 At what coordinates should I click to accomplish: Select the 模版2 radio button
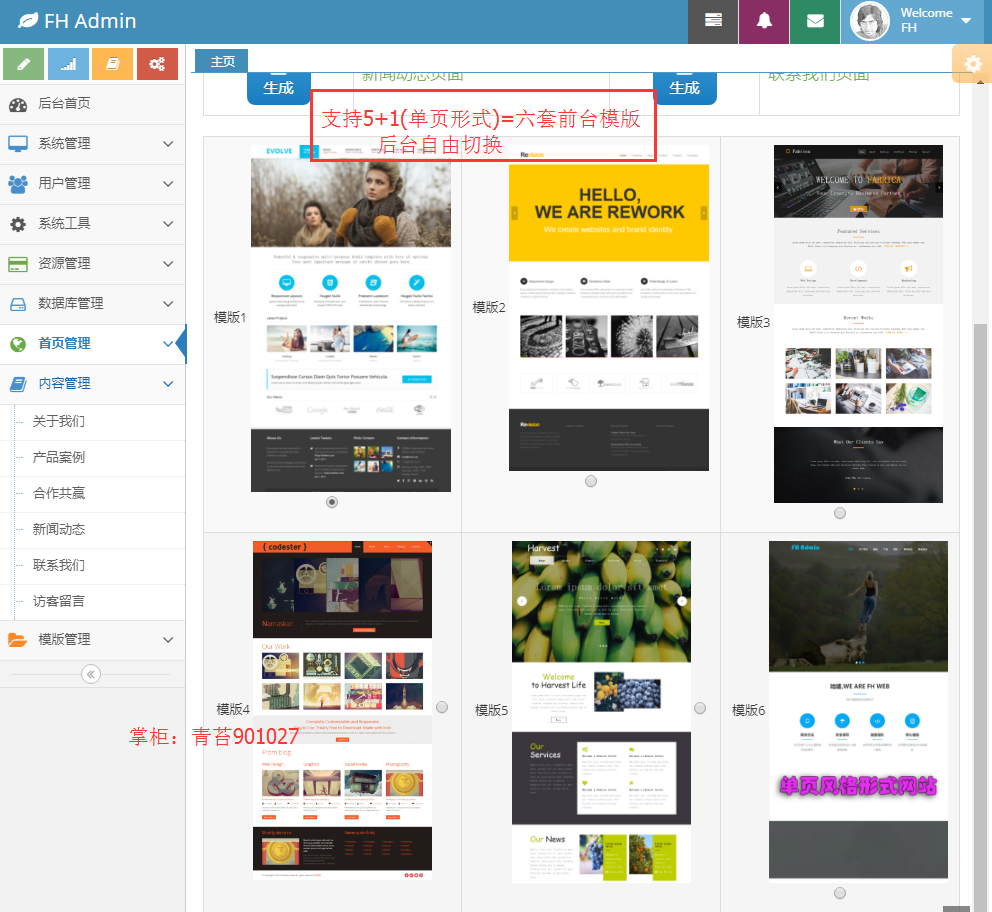[x=591, y=481]
